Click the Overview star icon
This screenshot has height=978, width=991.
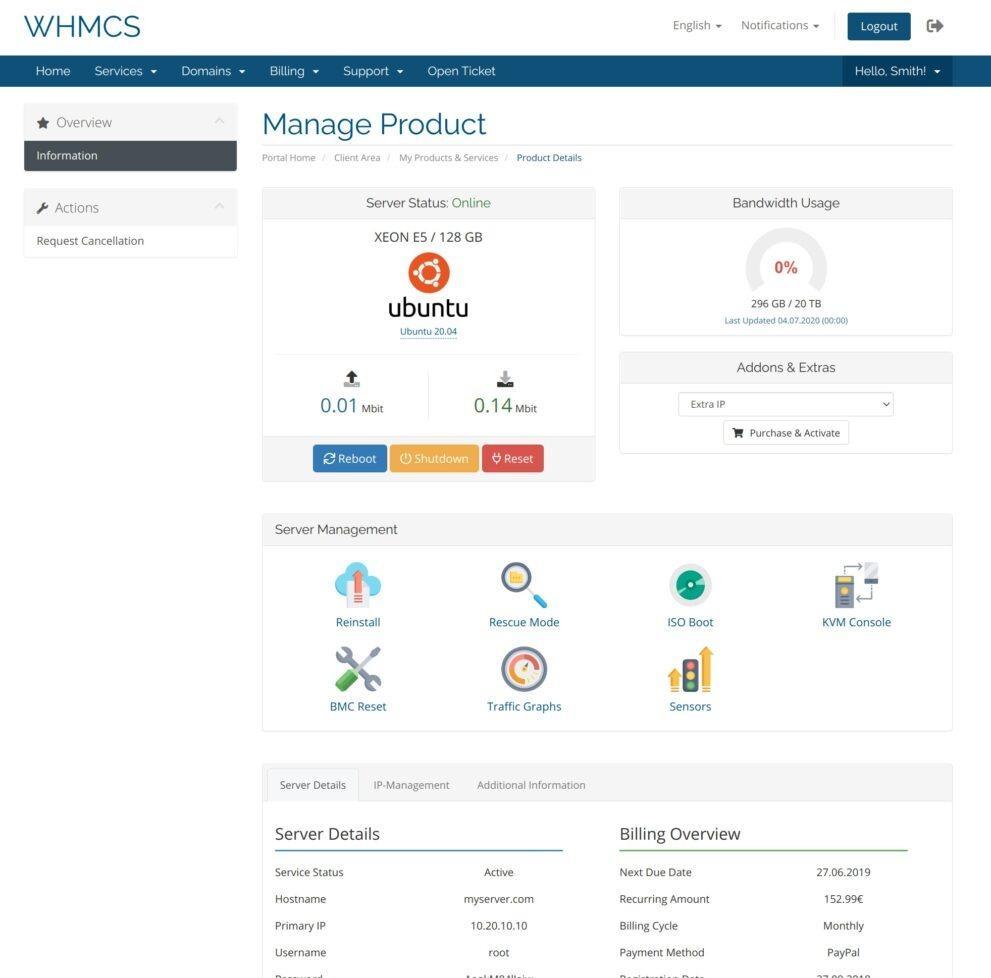point(43,123)
